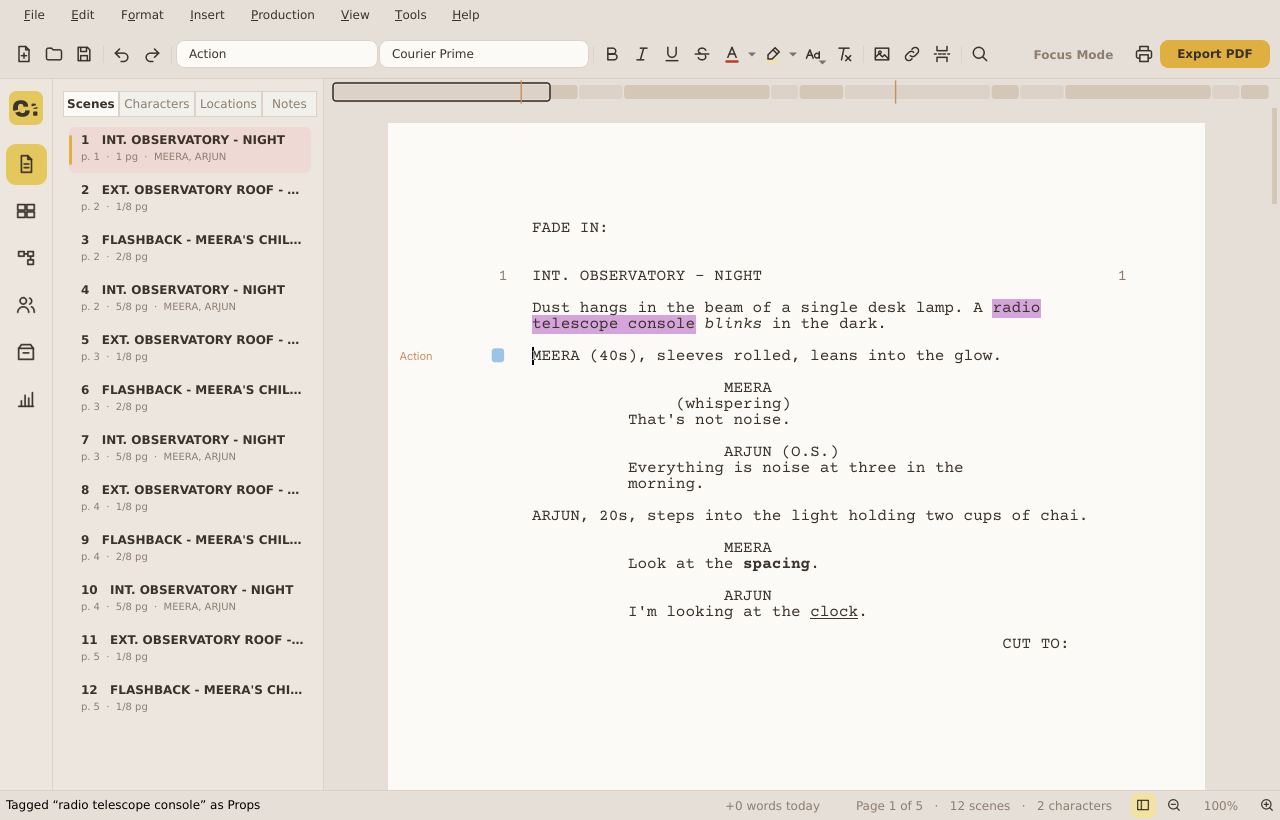This screenshot has width=1280, height=820.
Task: Toggle italic formatting
Action: [x=642, y=54]
